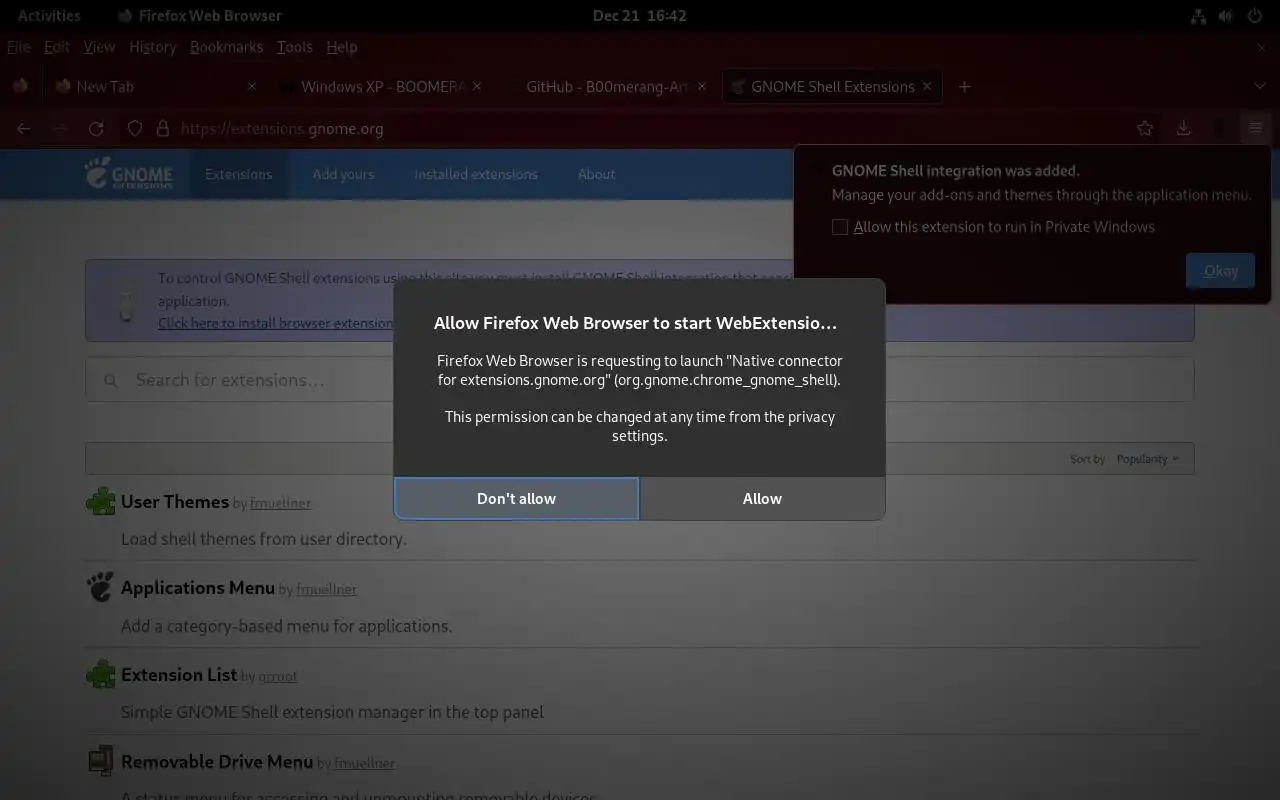Switch to the Windows XP - BOOMERA tab
Viewport: 1280px width, 800px height.
point(380,87)
